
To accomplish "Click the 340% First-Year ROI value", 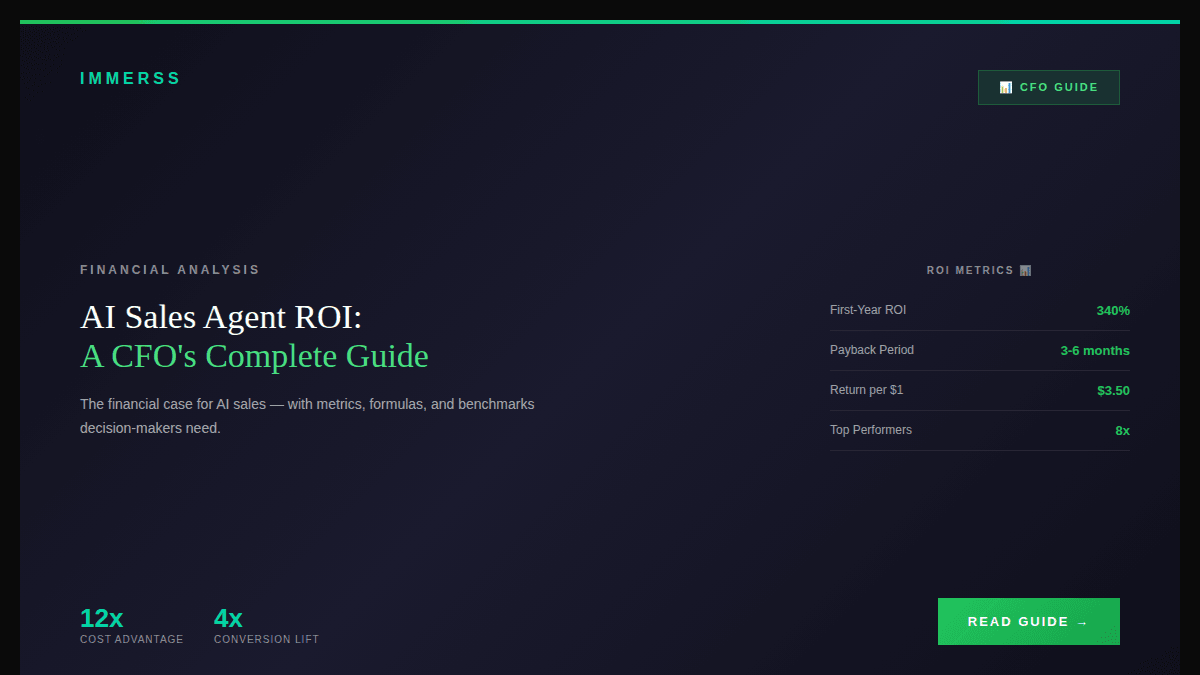I will (1112, 310).
